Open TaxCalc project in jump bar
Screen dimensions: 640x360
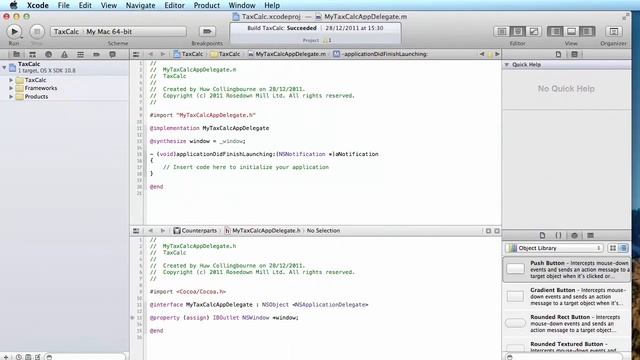pos(188,54)
